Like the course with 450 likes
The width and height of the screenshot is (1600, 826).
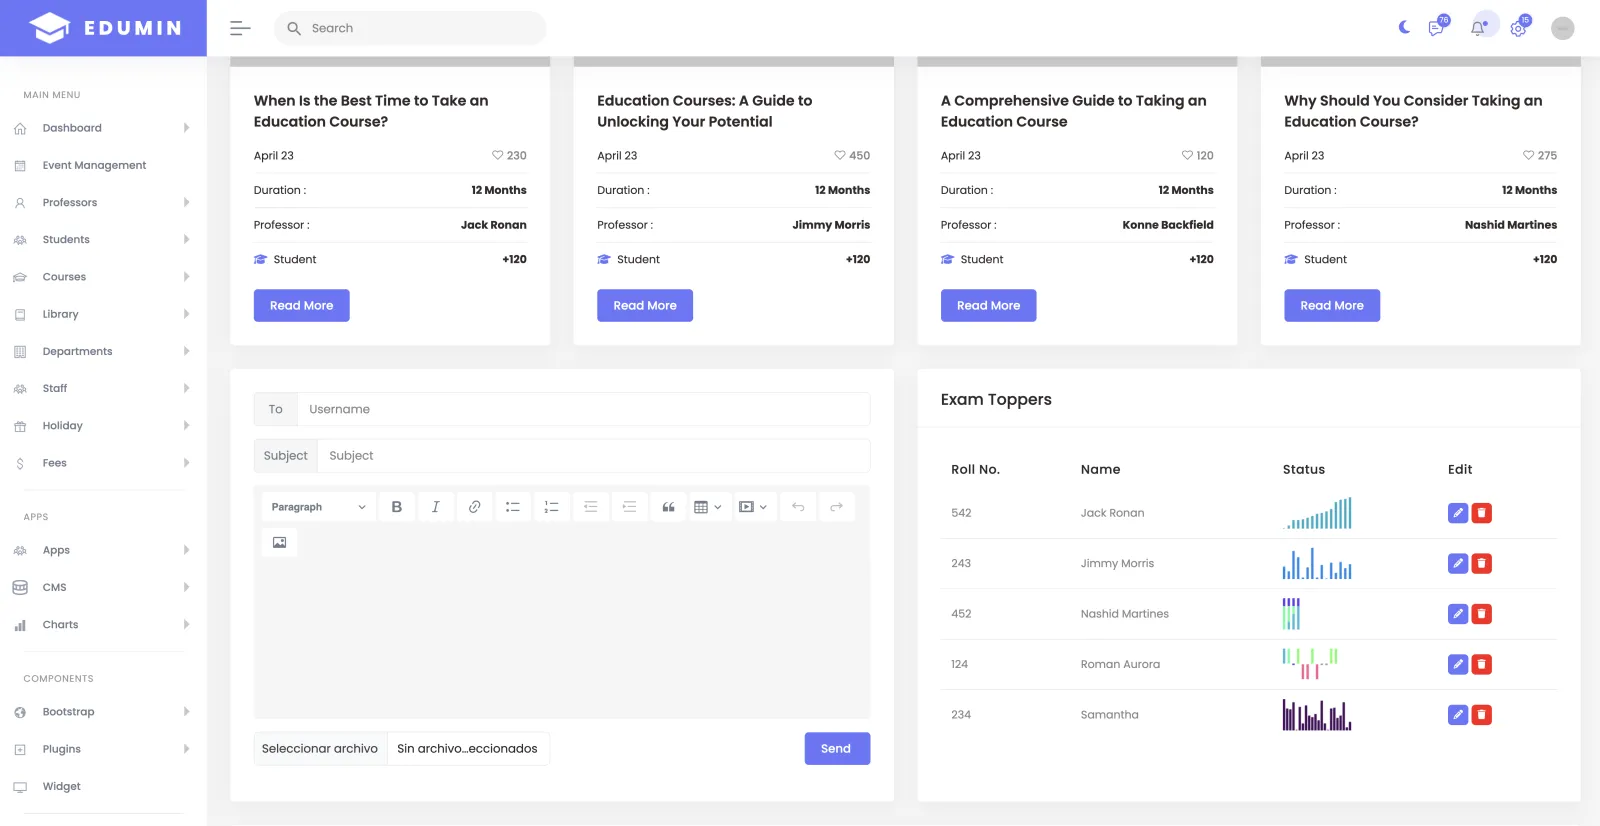click(840, 155)
